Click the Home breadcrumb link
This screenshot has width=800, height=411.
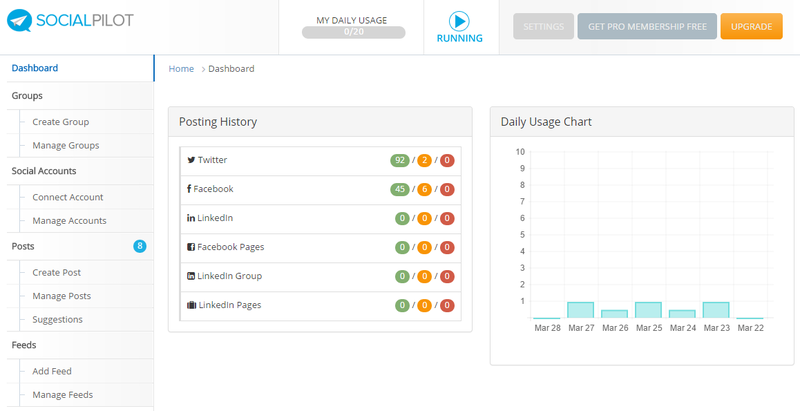click(x=181, y=69)
